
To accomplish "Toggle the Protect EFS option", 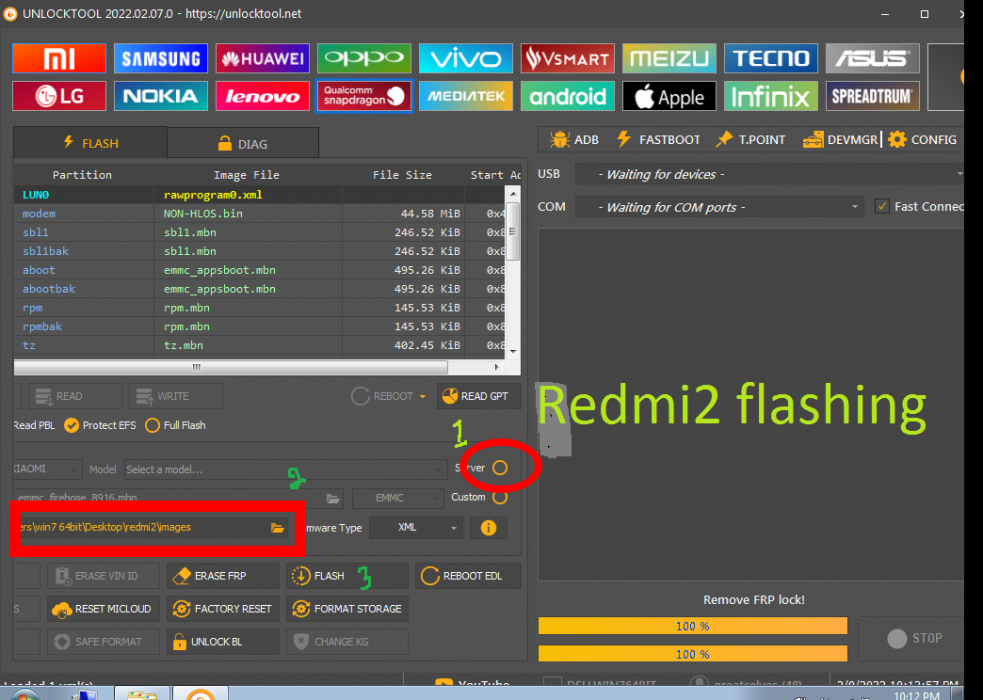I will pyautogui.click(x=100, y=426).
